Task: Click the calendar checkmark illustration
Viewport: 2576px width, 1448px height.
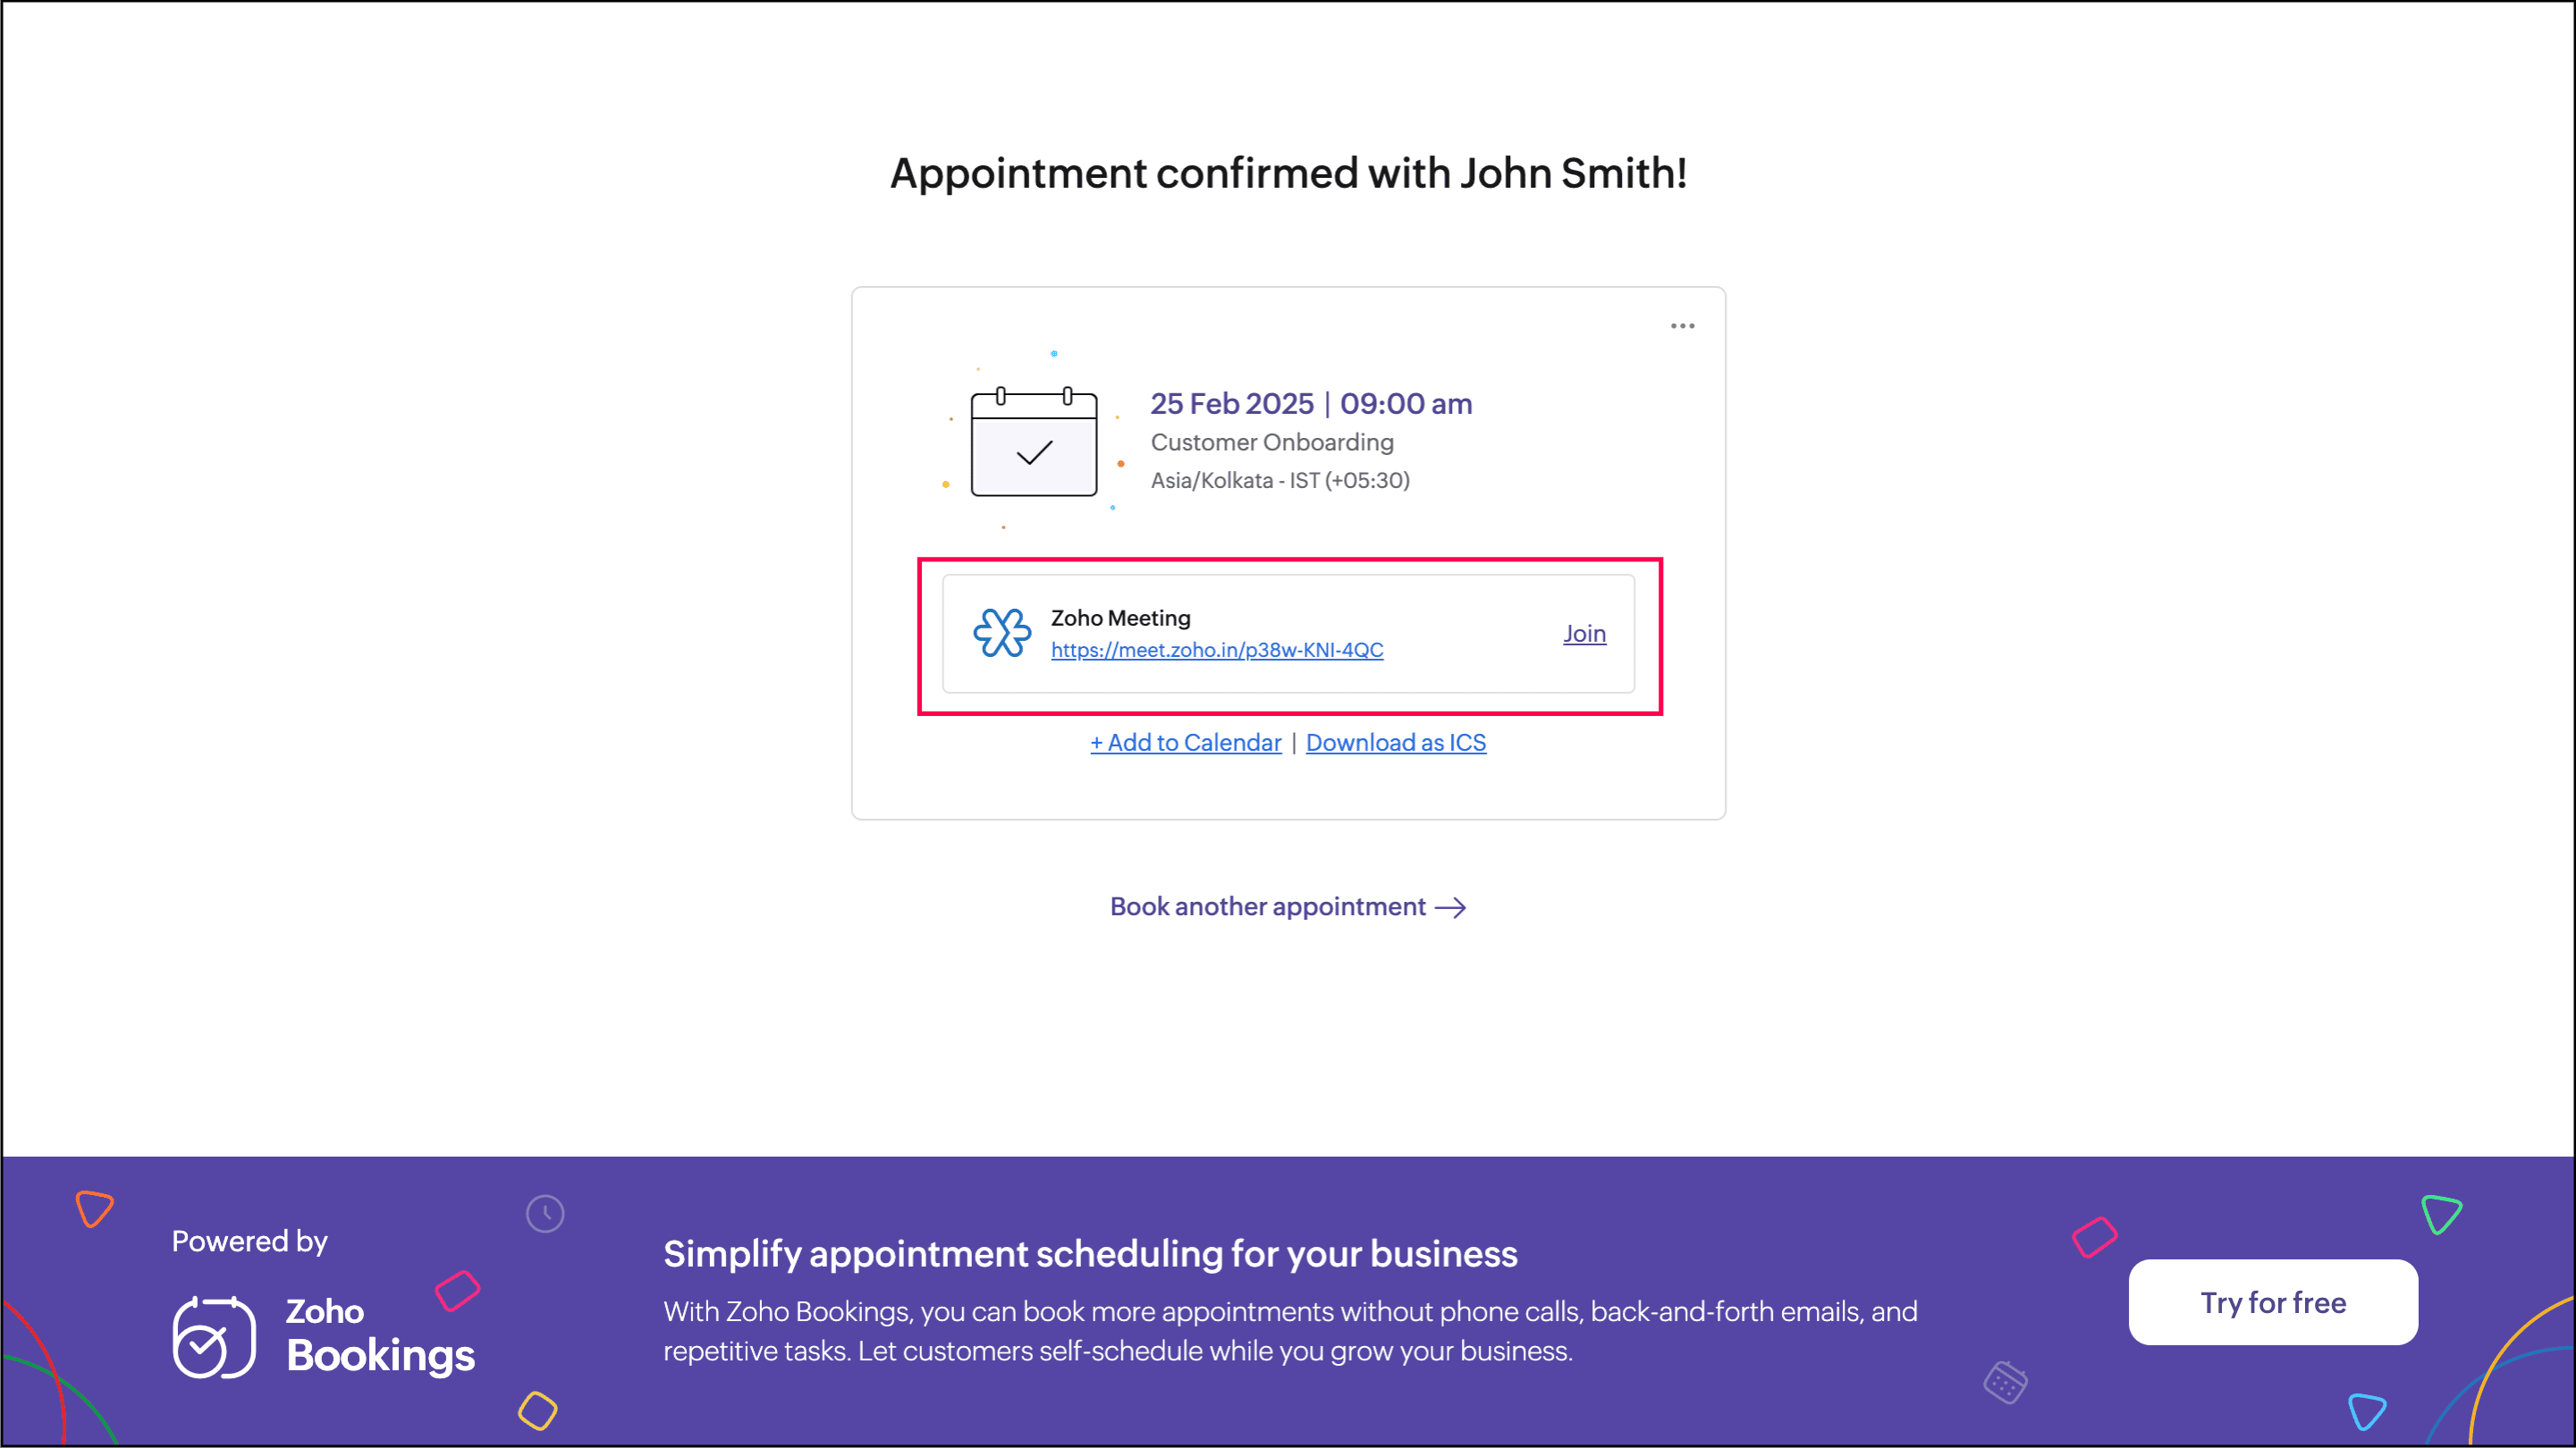Action: click(1034, 444)
